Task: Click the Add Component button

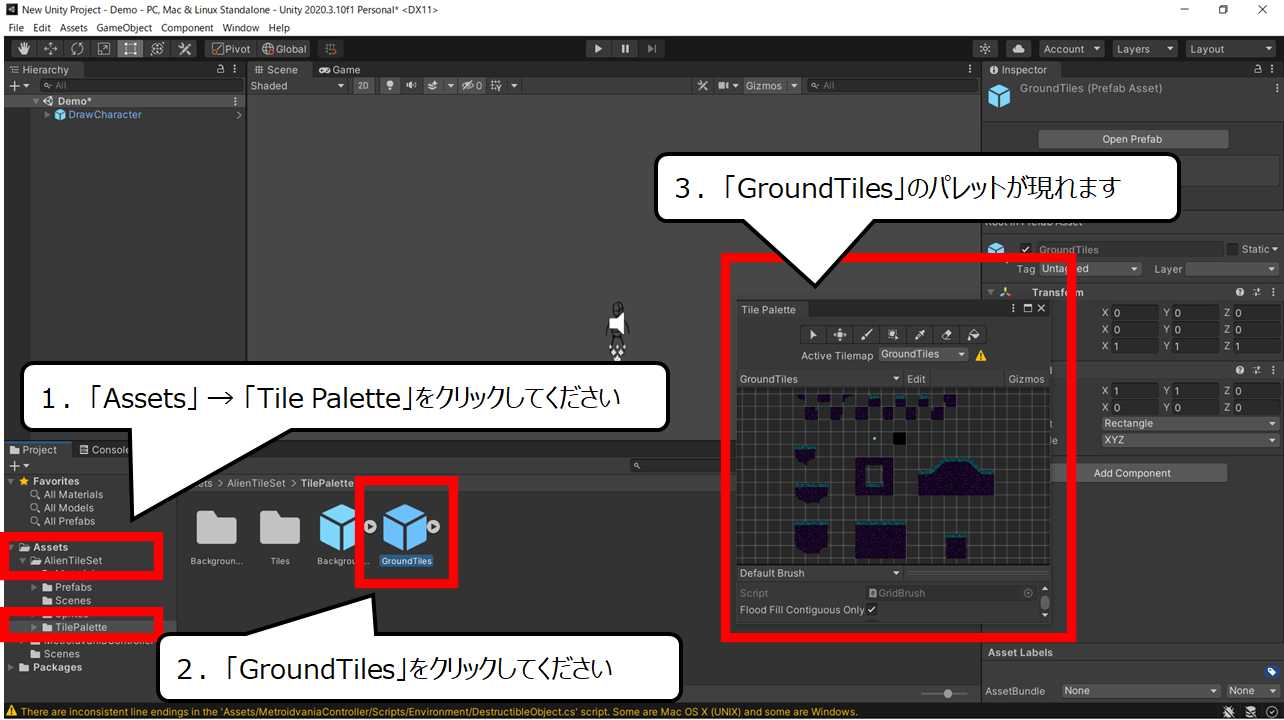Action: pyautogui.click(x=1132, y=473)
